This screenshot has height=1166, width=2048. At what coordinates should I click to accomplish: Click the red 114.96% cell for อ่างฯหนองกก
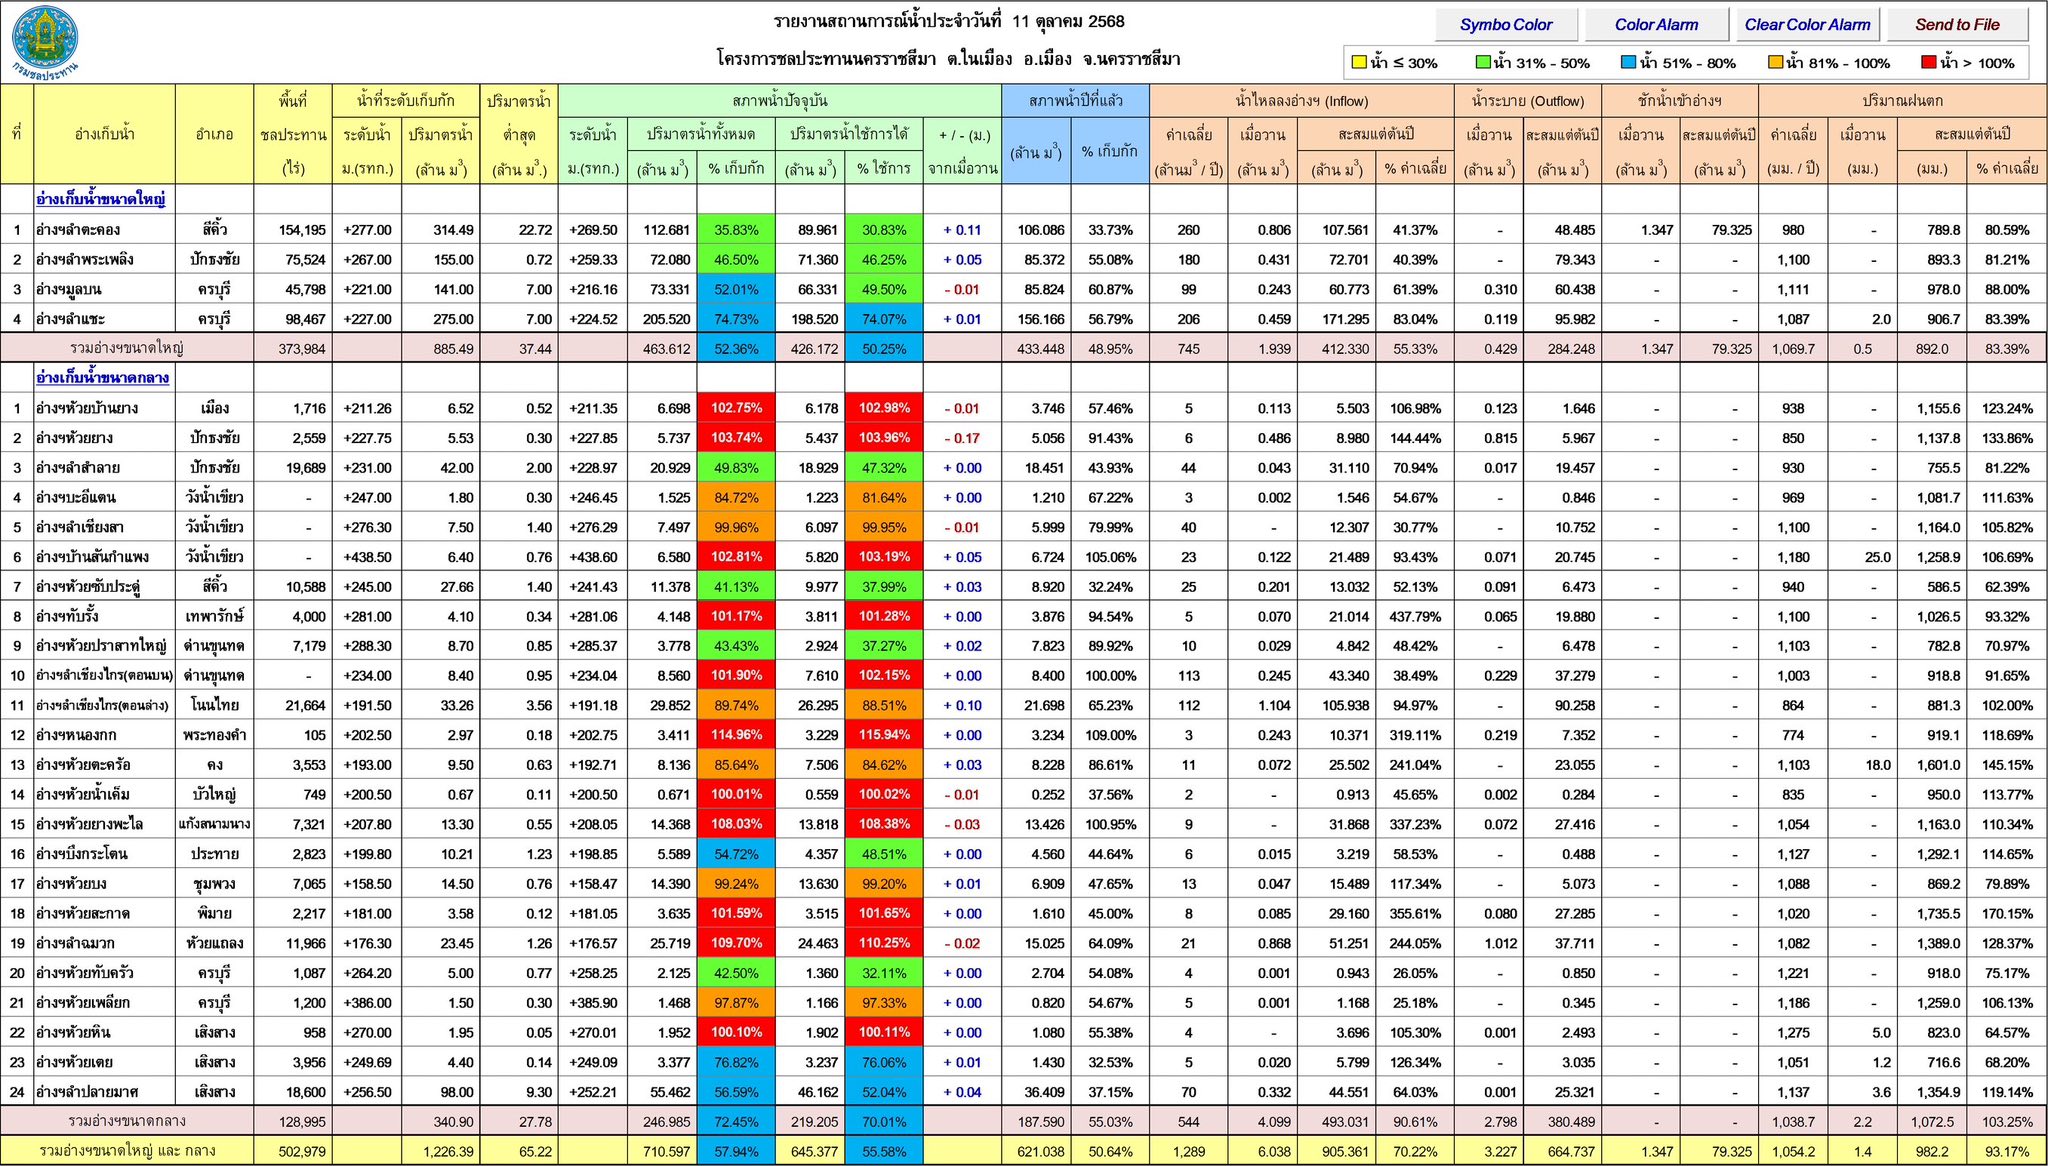tap(736, 735)
